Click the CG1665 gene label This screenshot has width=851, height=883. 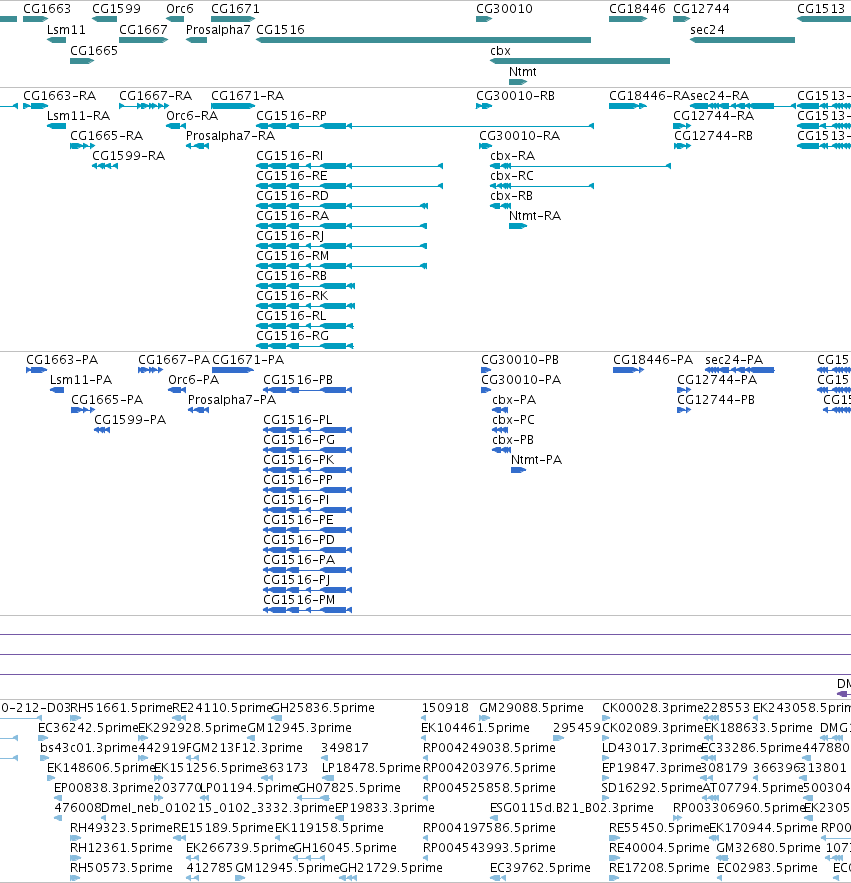coord(93,51)
